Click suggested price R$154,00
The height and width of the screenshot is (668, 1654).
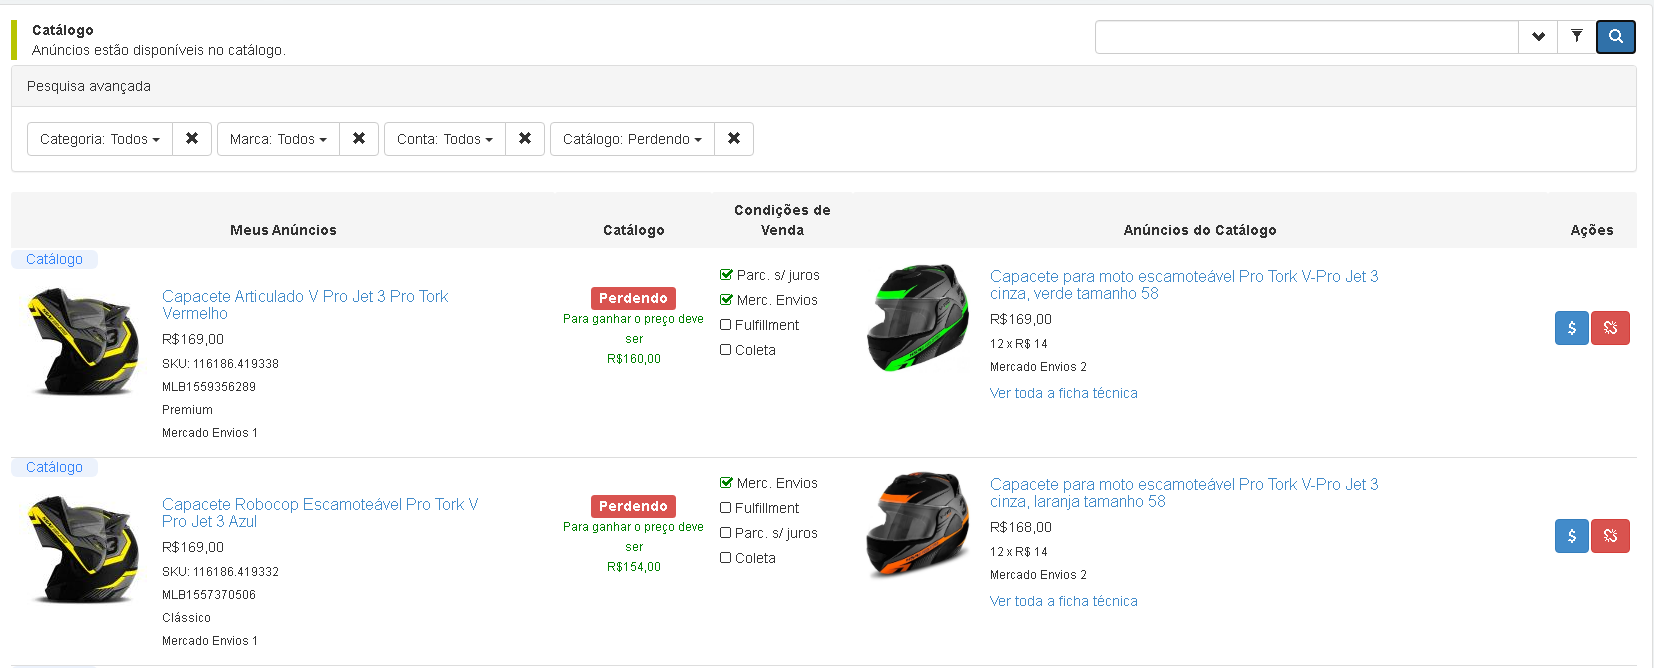(x=634, y=567)
